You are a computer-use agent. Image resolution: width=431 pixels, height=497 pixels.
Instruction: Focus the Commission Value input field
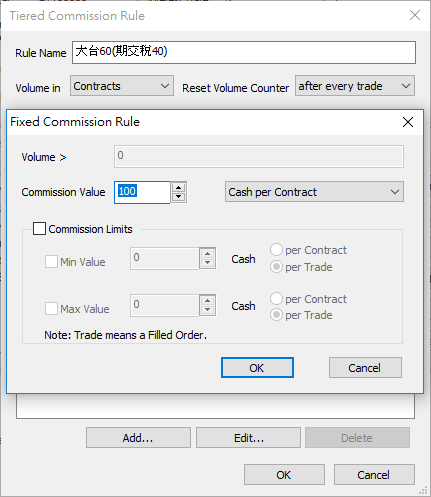coord(142,192)
